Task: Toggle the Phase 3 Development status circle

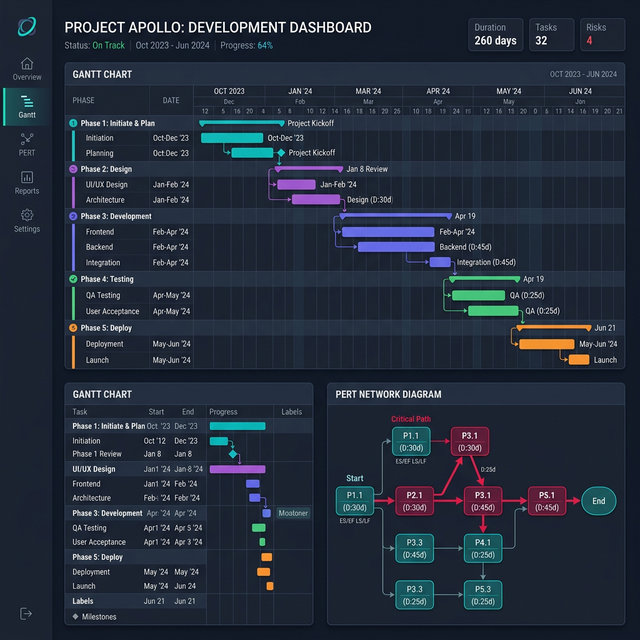Action: 72,216
